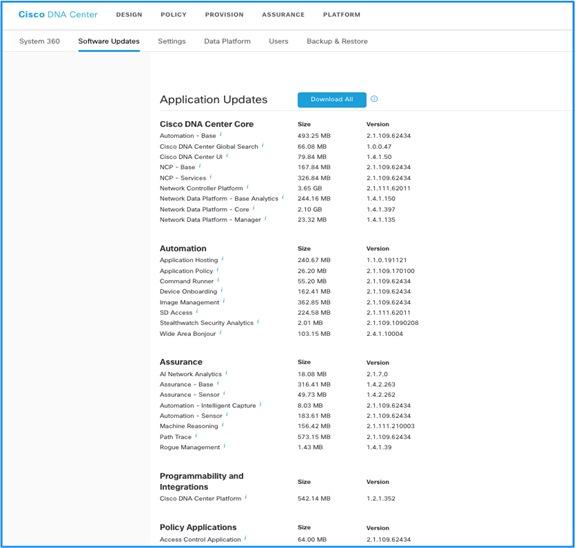Click the info icon next to Download All
This screenshot has height=548, width=576.
click(374, 99)
